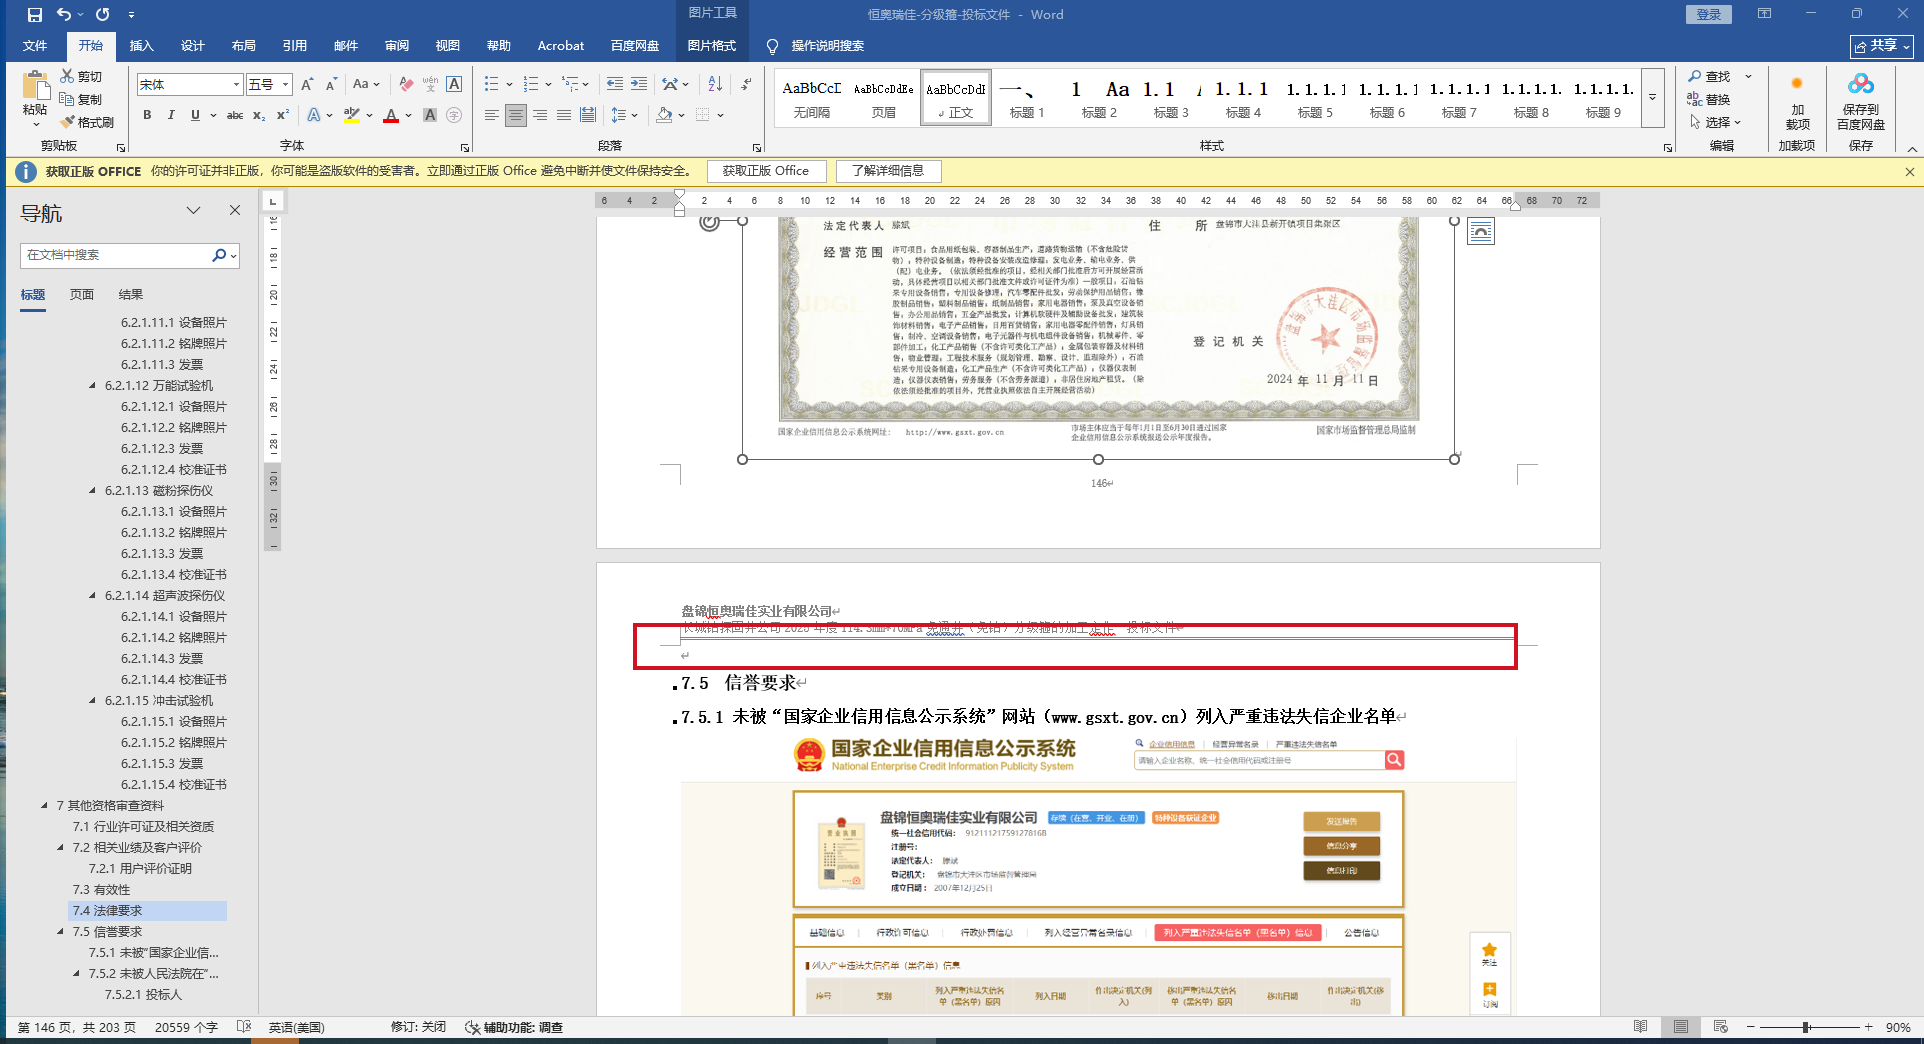Click the 登录 sign-in button
This screenshot has height=1044, width=1924.
point(1709,14)
